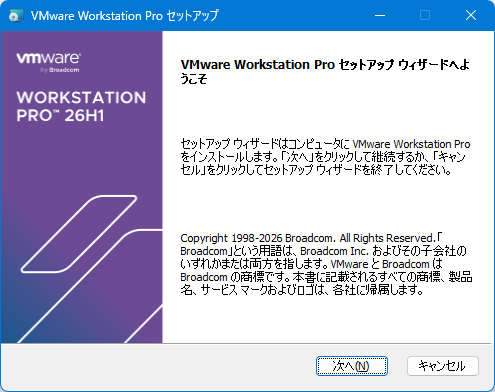Abort the installation via the キャンセル button
The width and height of the screenshot is (495, 392).
[x=443, y=366]
